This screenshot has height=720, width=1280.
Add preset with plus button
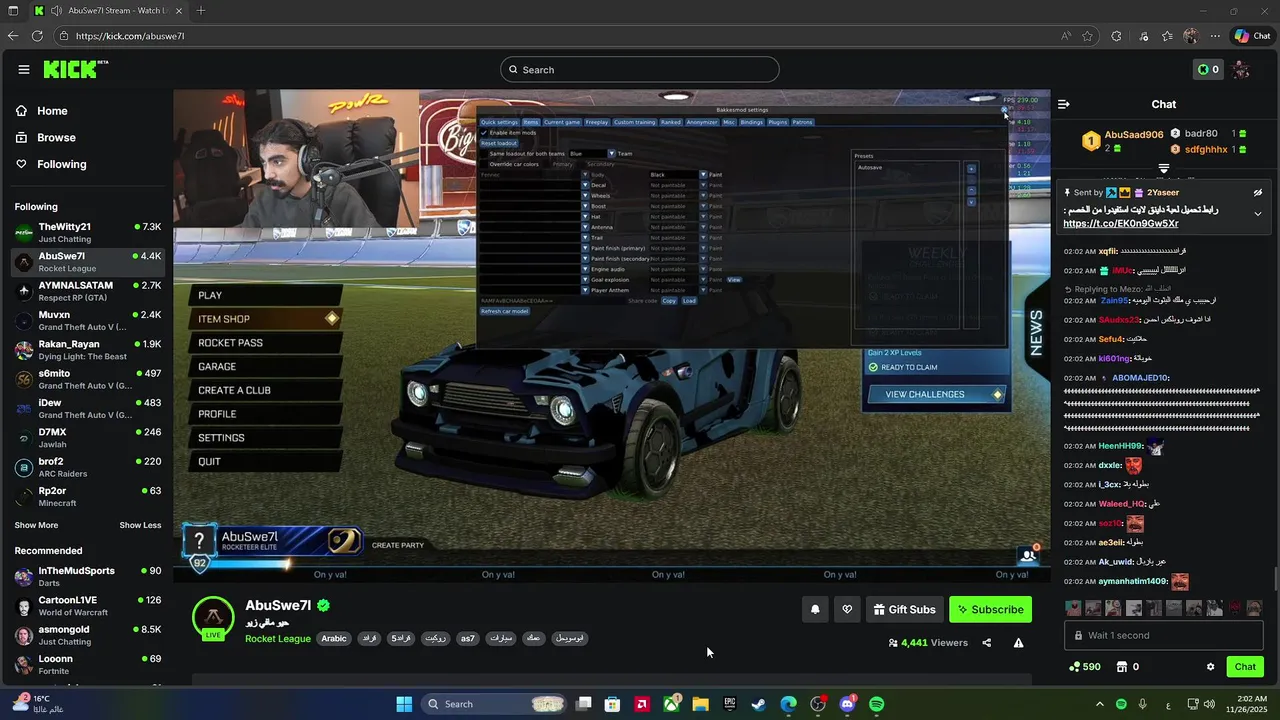coord(971,169)
